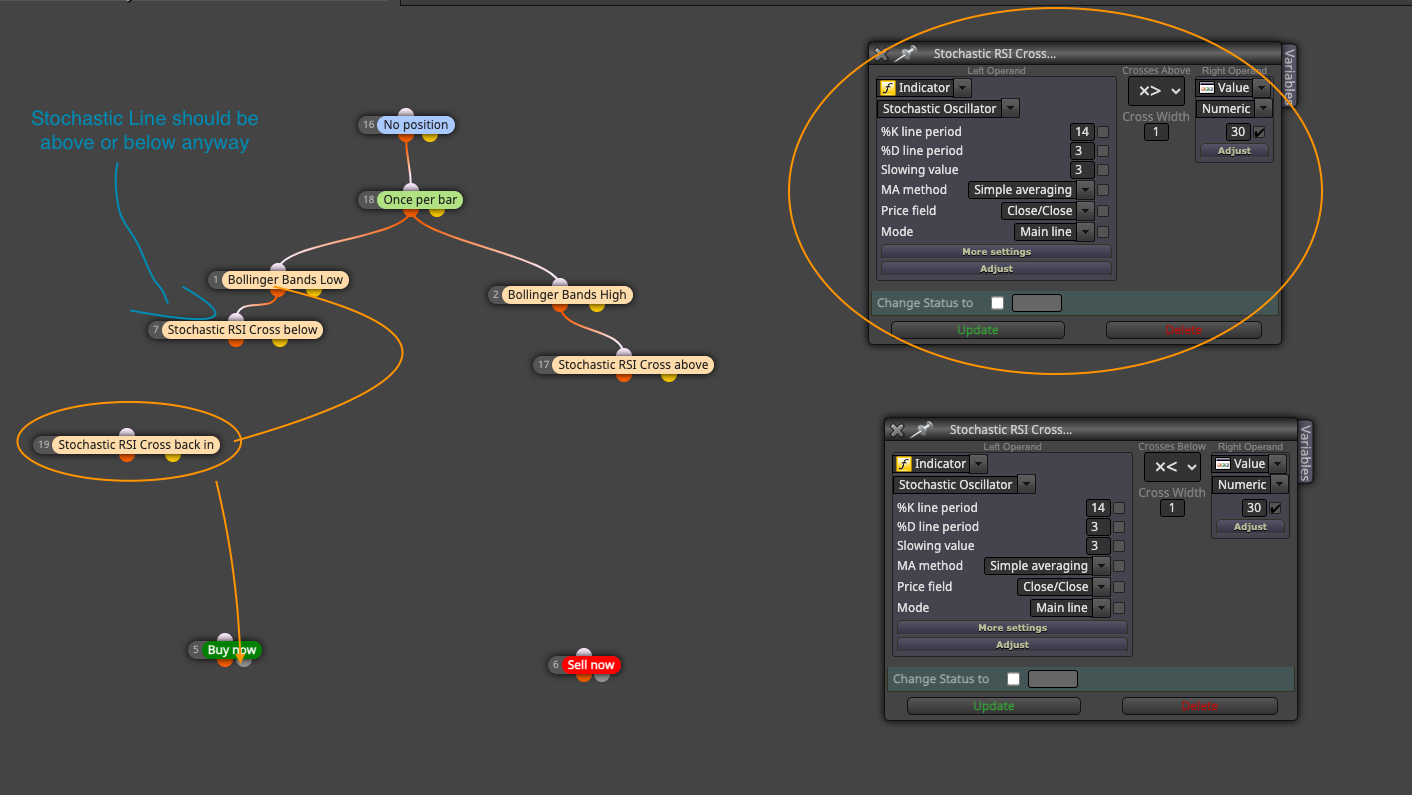The image size is (1412, 795).
Task: Click the status color swatch in Crosses Below panel
Action: tap(1053, 679)
